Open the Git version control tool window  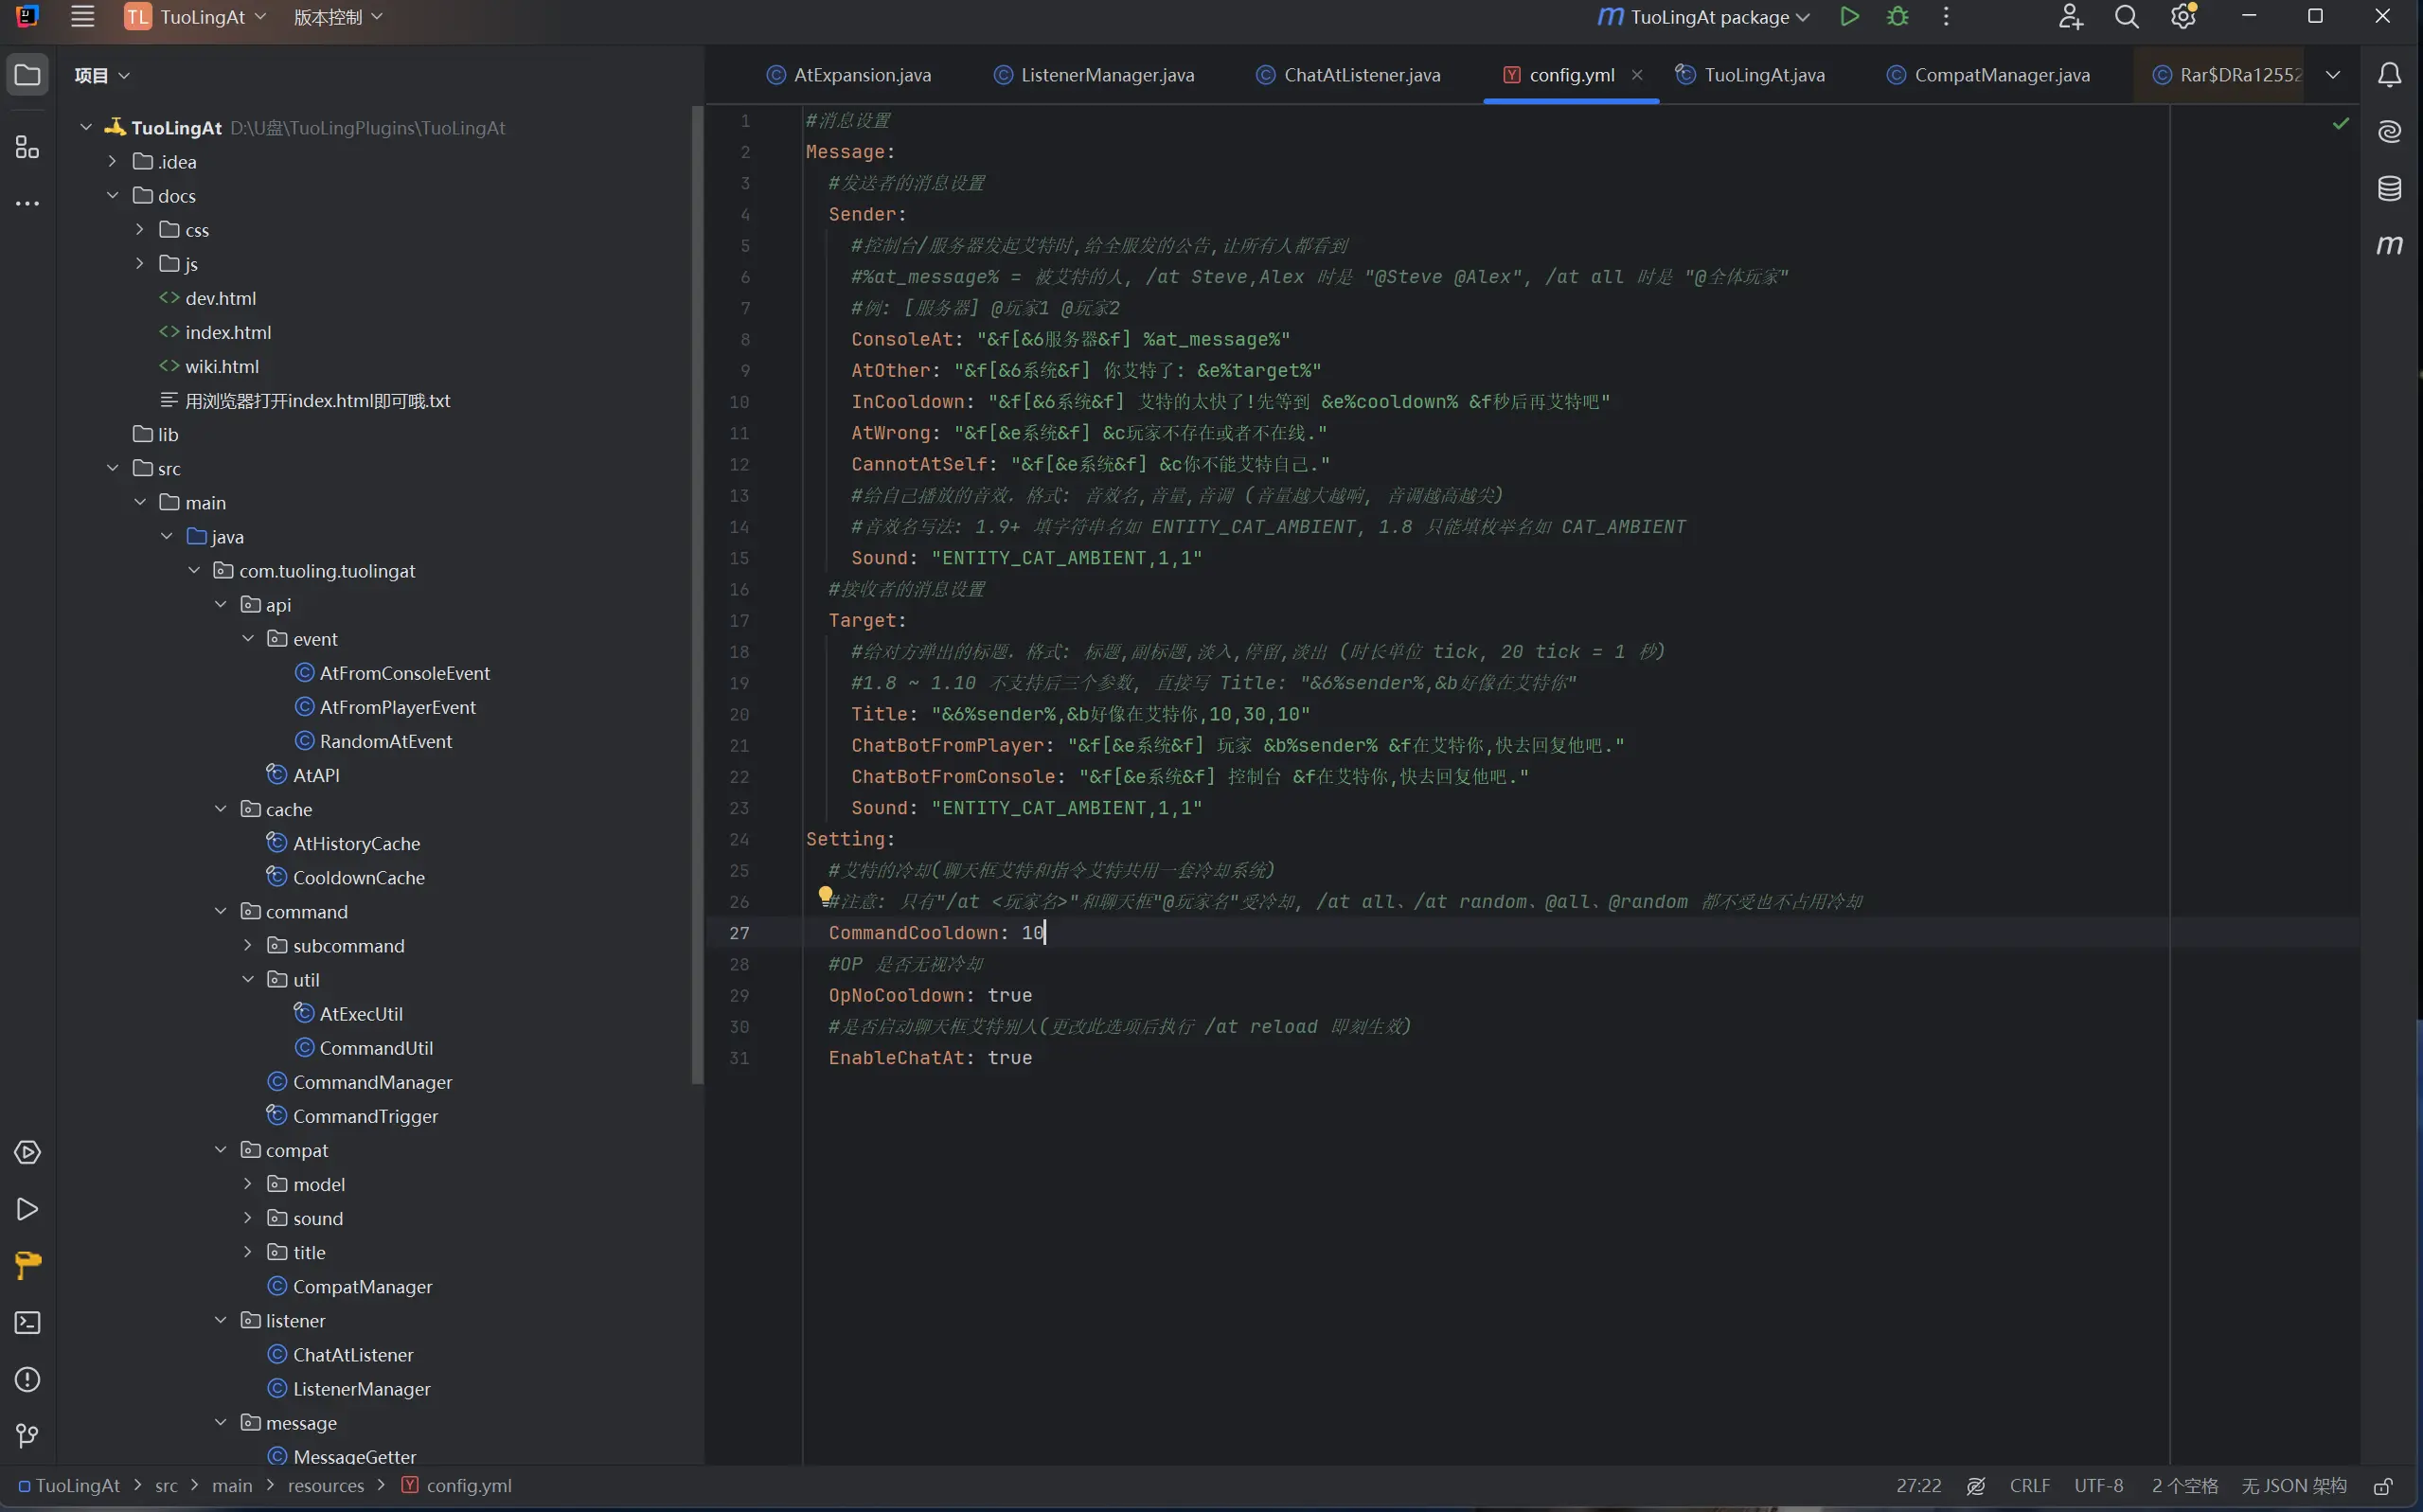tap(28, 1436)
